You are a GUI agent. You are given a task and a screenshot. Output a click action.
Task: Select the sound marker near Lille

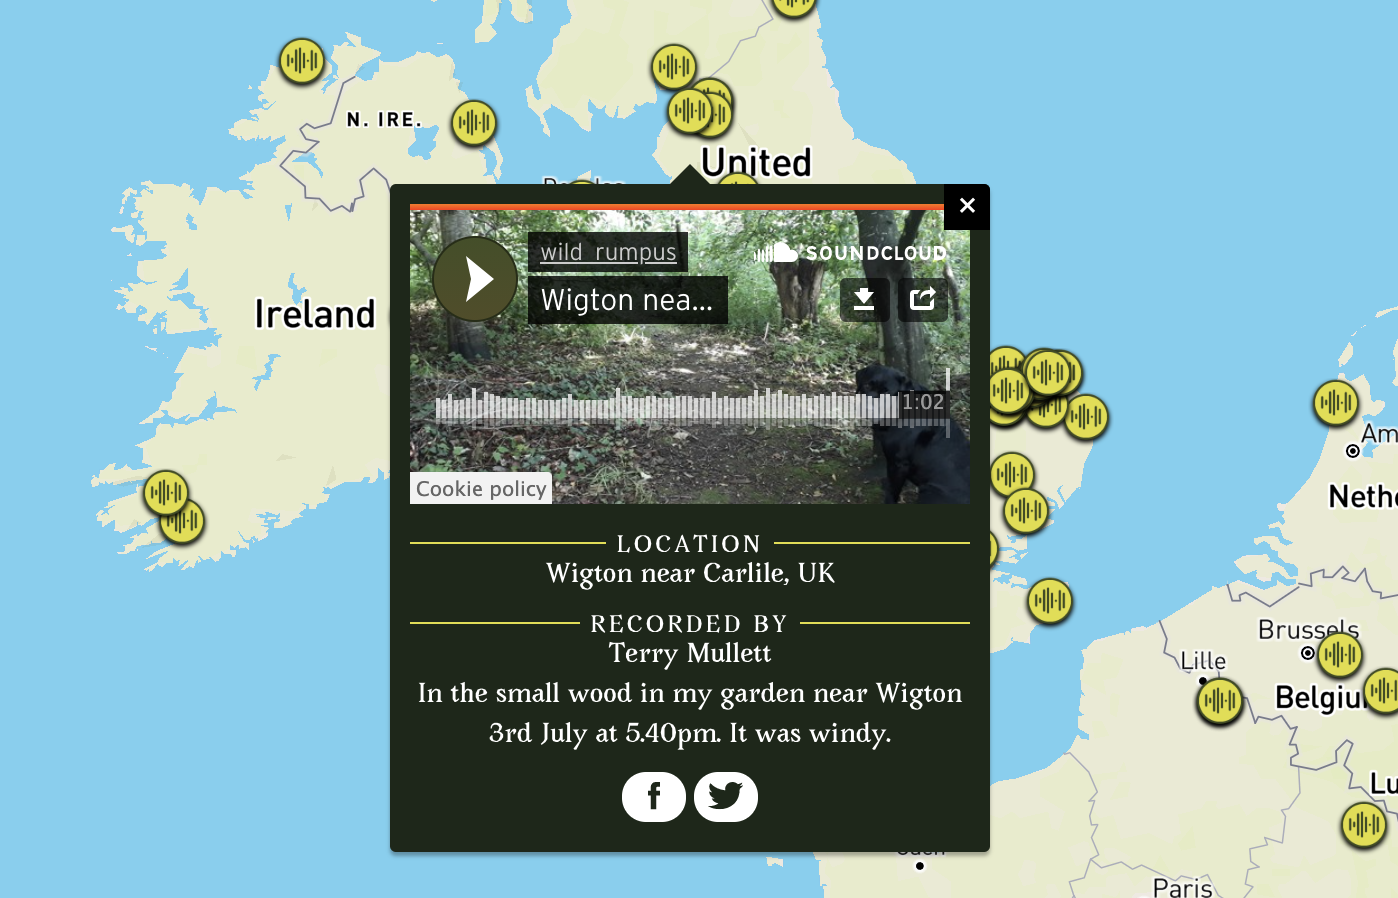point(1220,701)
